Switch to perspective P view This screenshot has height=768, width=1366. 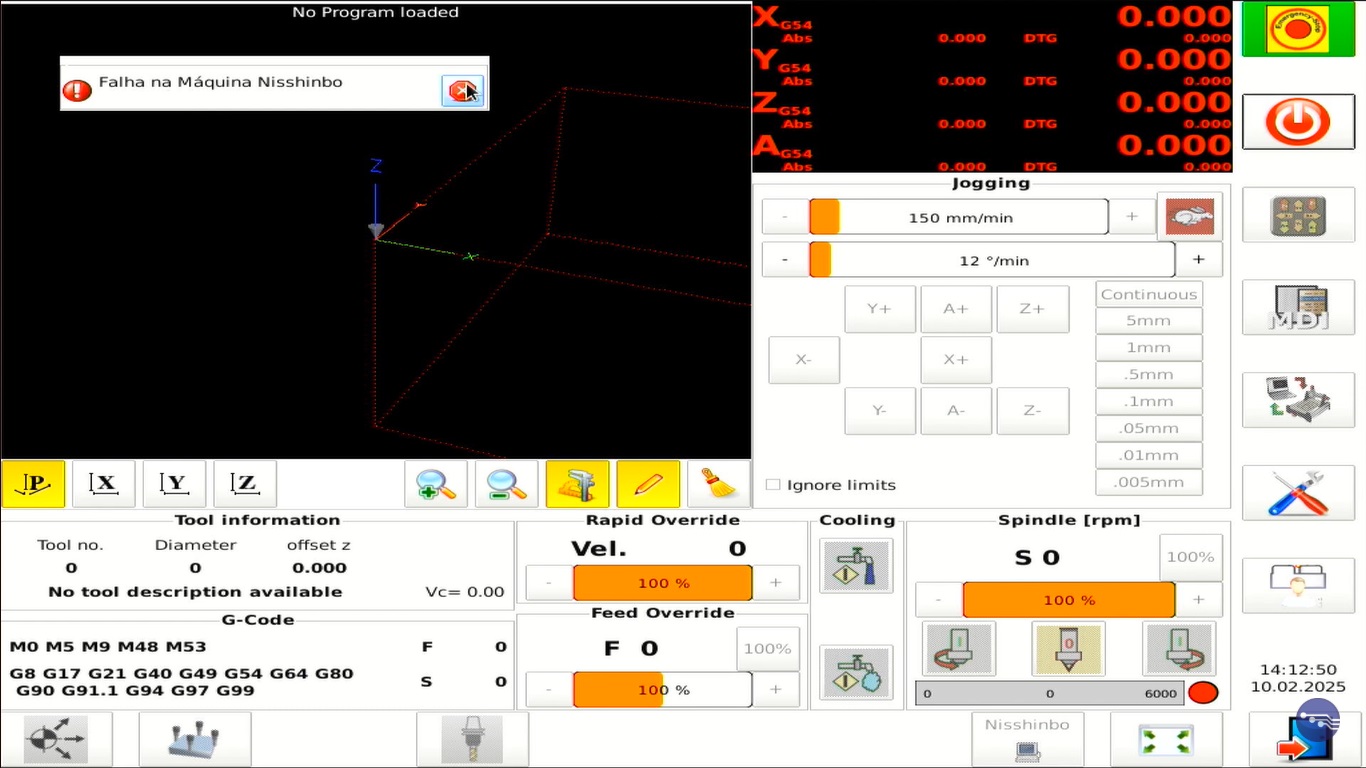tap(34, 485)
